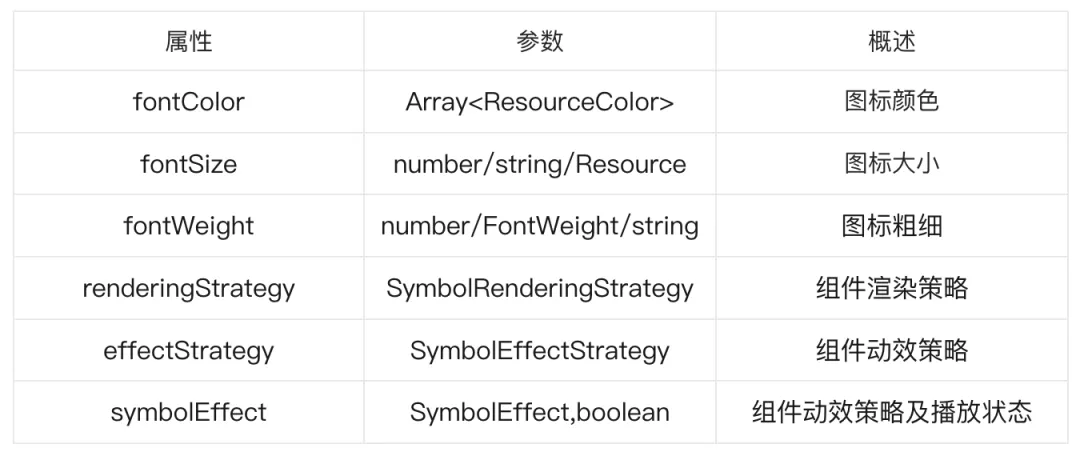Click the 参数 column header

click(x=540, y=41)
